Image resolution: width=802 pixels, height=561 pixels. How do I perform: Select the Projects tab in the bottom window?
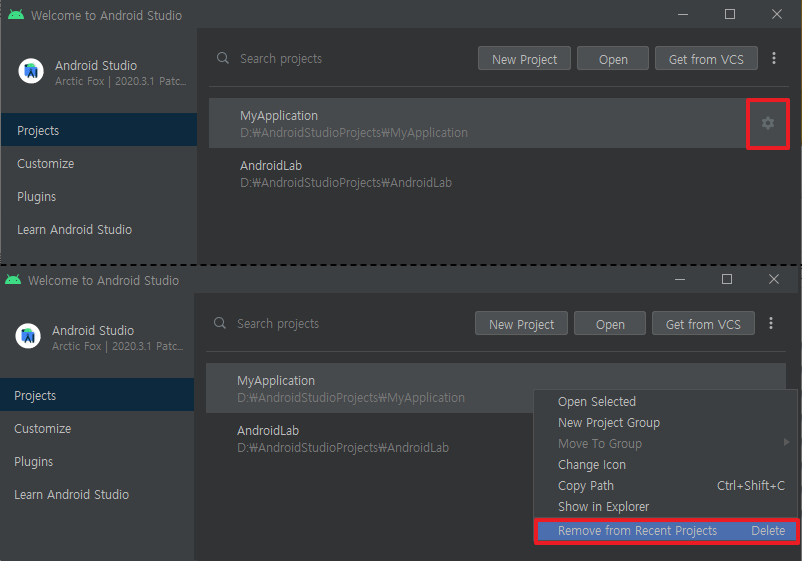[97, 395]
